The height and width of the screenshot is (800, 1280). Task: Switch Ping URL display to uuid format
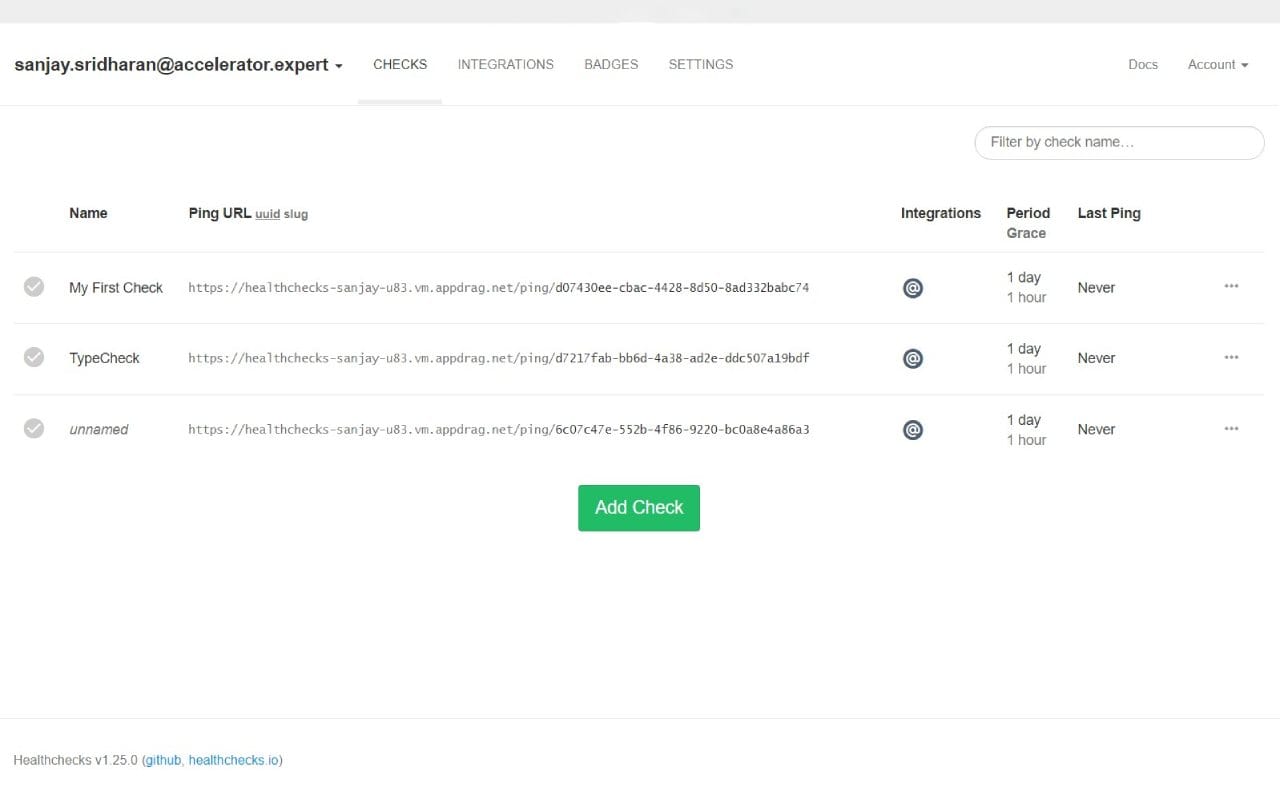(267, 213)
